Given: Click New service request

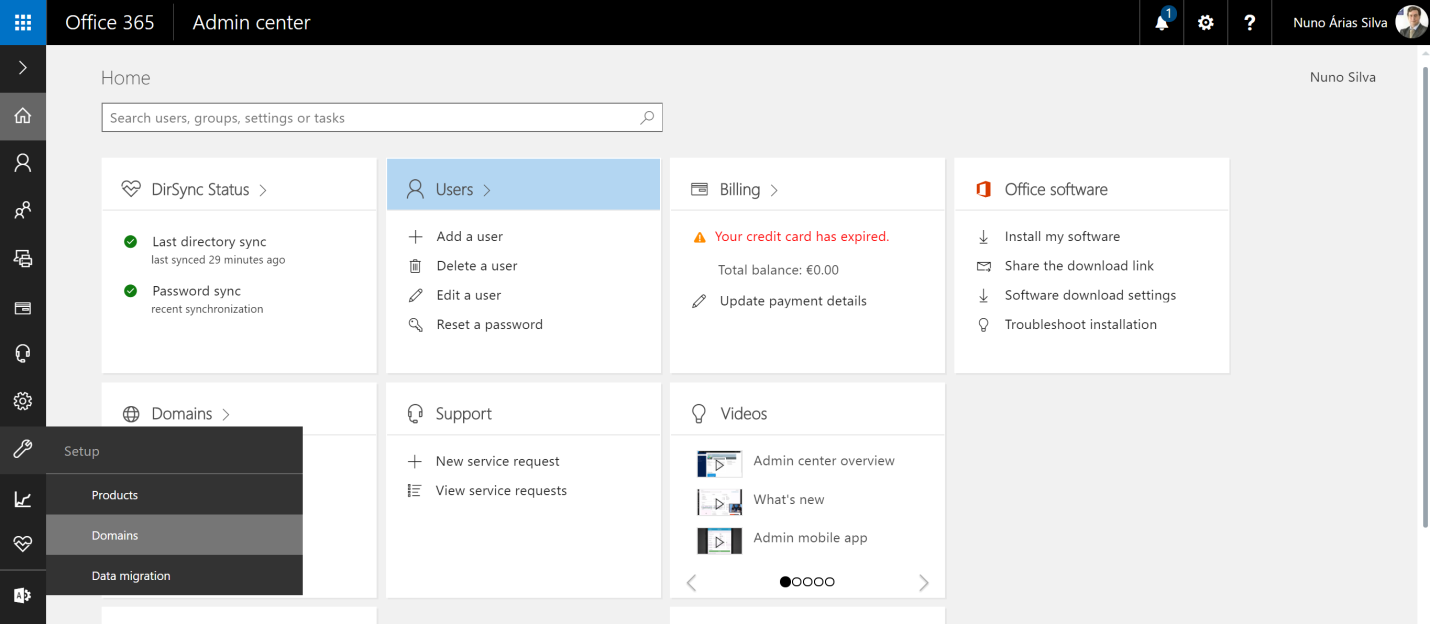Looking at the screenshot, I should tap(497, 461).
